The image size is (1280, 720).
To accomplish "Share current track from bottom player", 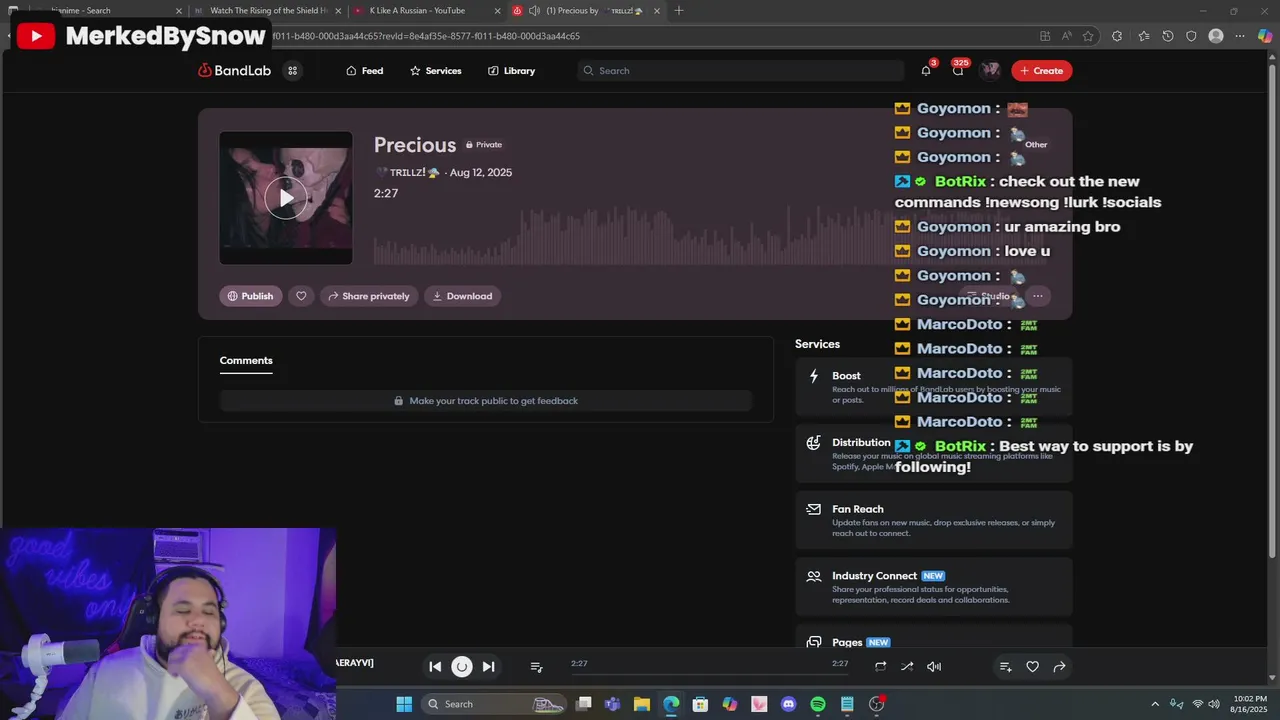I will tap(1059, 667).
